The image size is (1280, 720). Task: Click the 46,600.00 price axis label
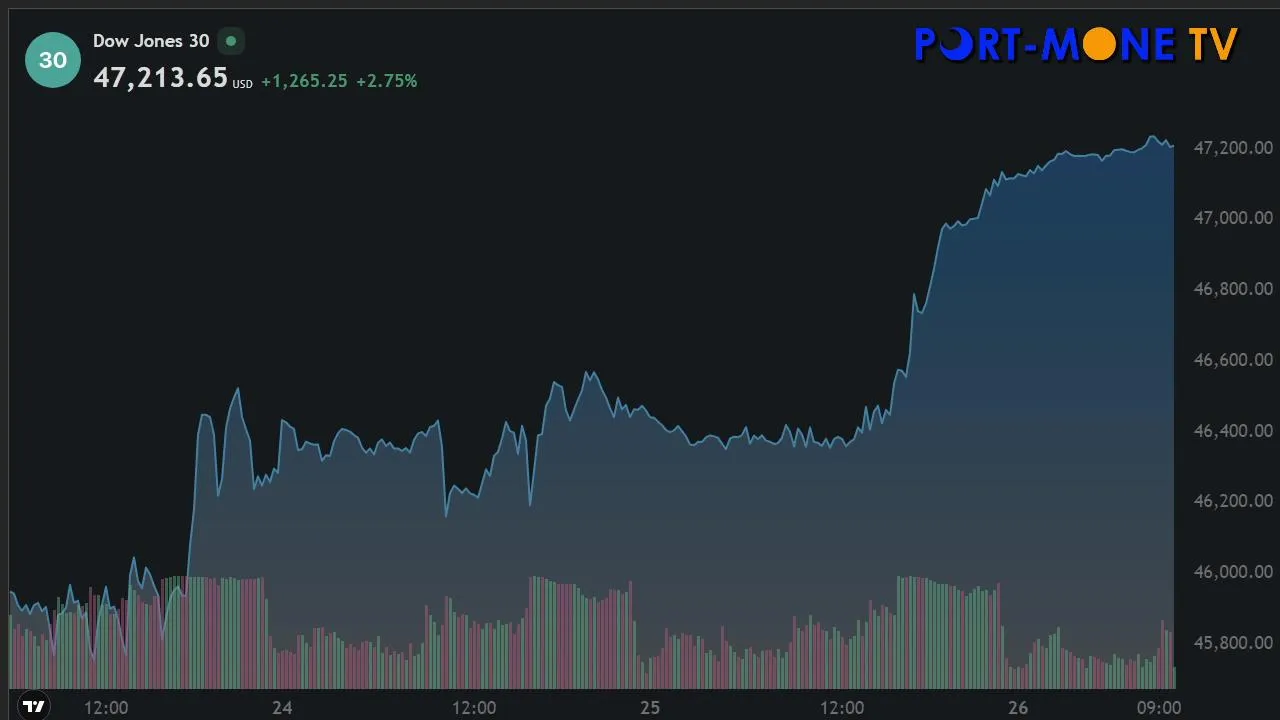pyautogui.click(x=1234, y=360)
